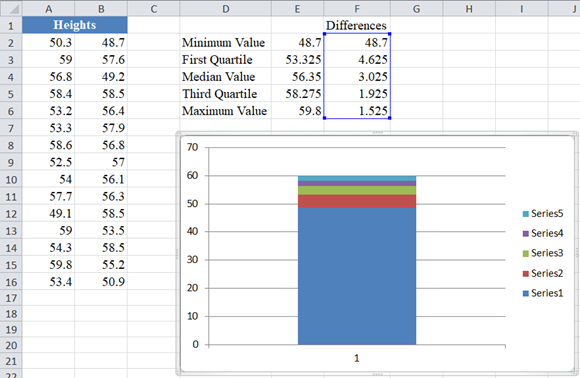Image resolution: width=580 pixels, height=378 pixels.
Task: Select column D header
Action: (x=226, y=9)
